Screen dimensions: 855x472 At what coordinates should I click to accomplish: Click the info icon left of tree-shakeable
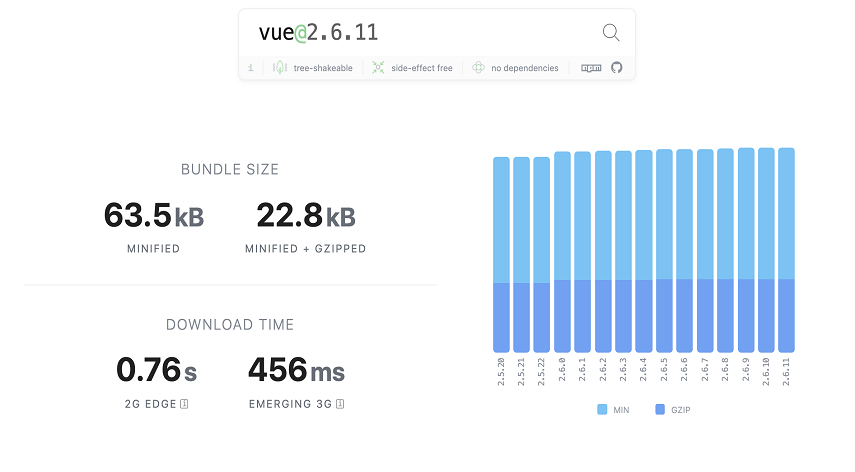pos(251,68)
